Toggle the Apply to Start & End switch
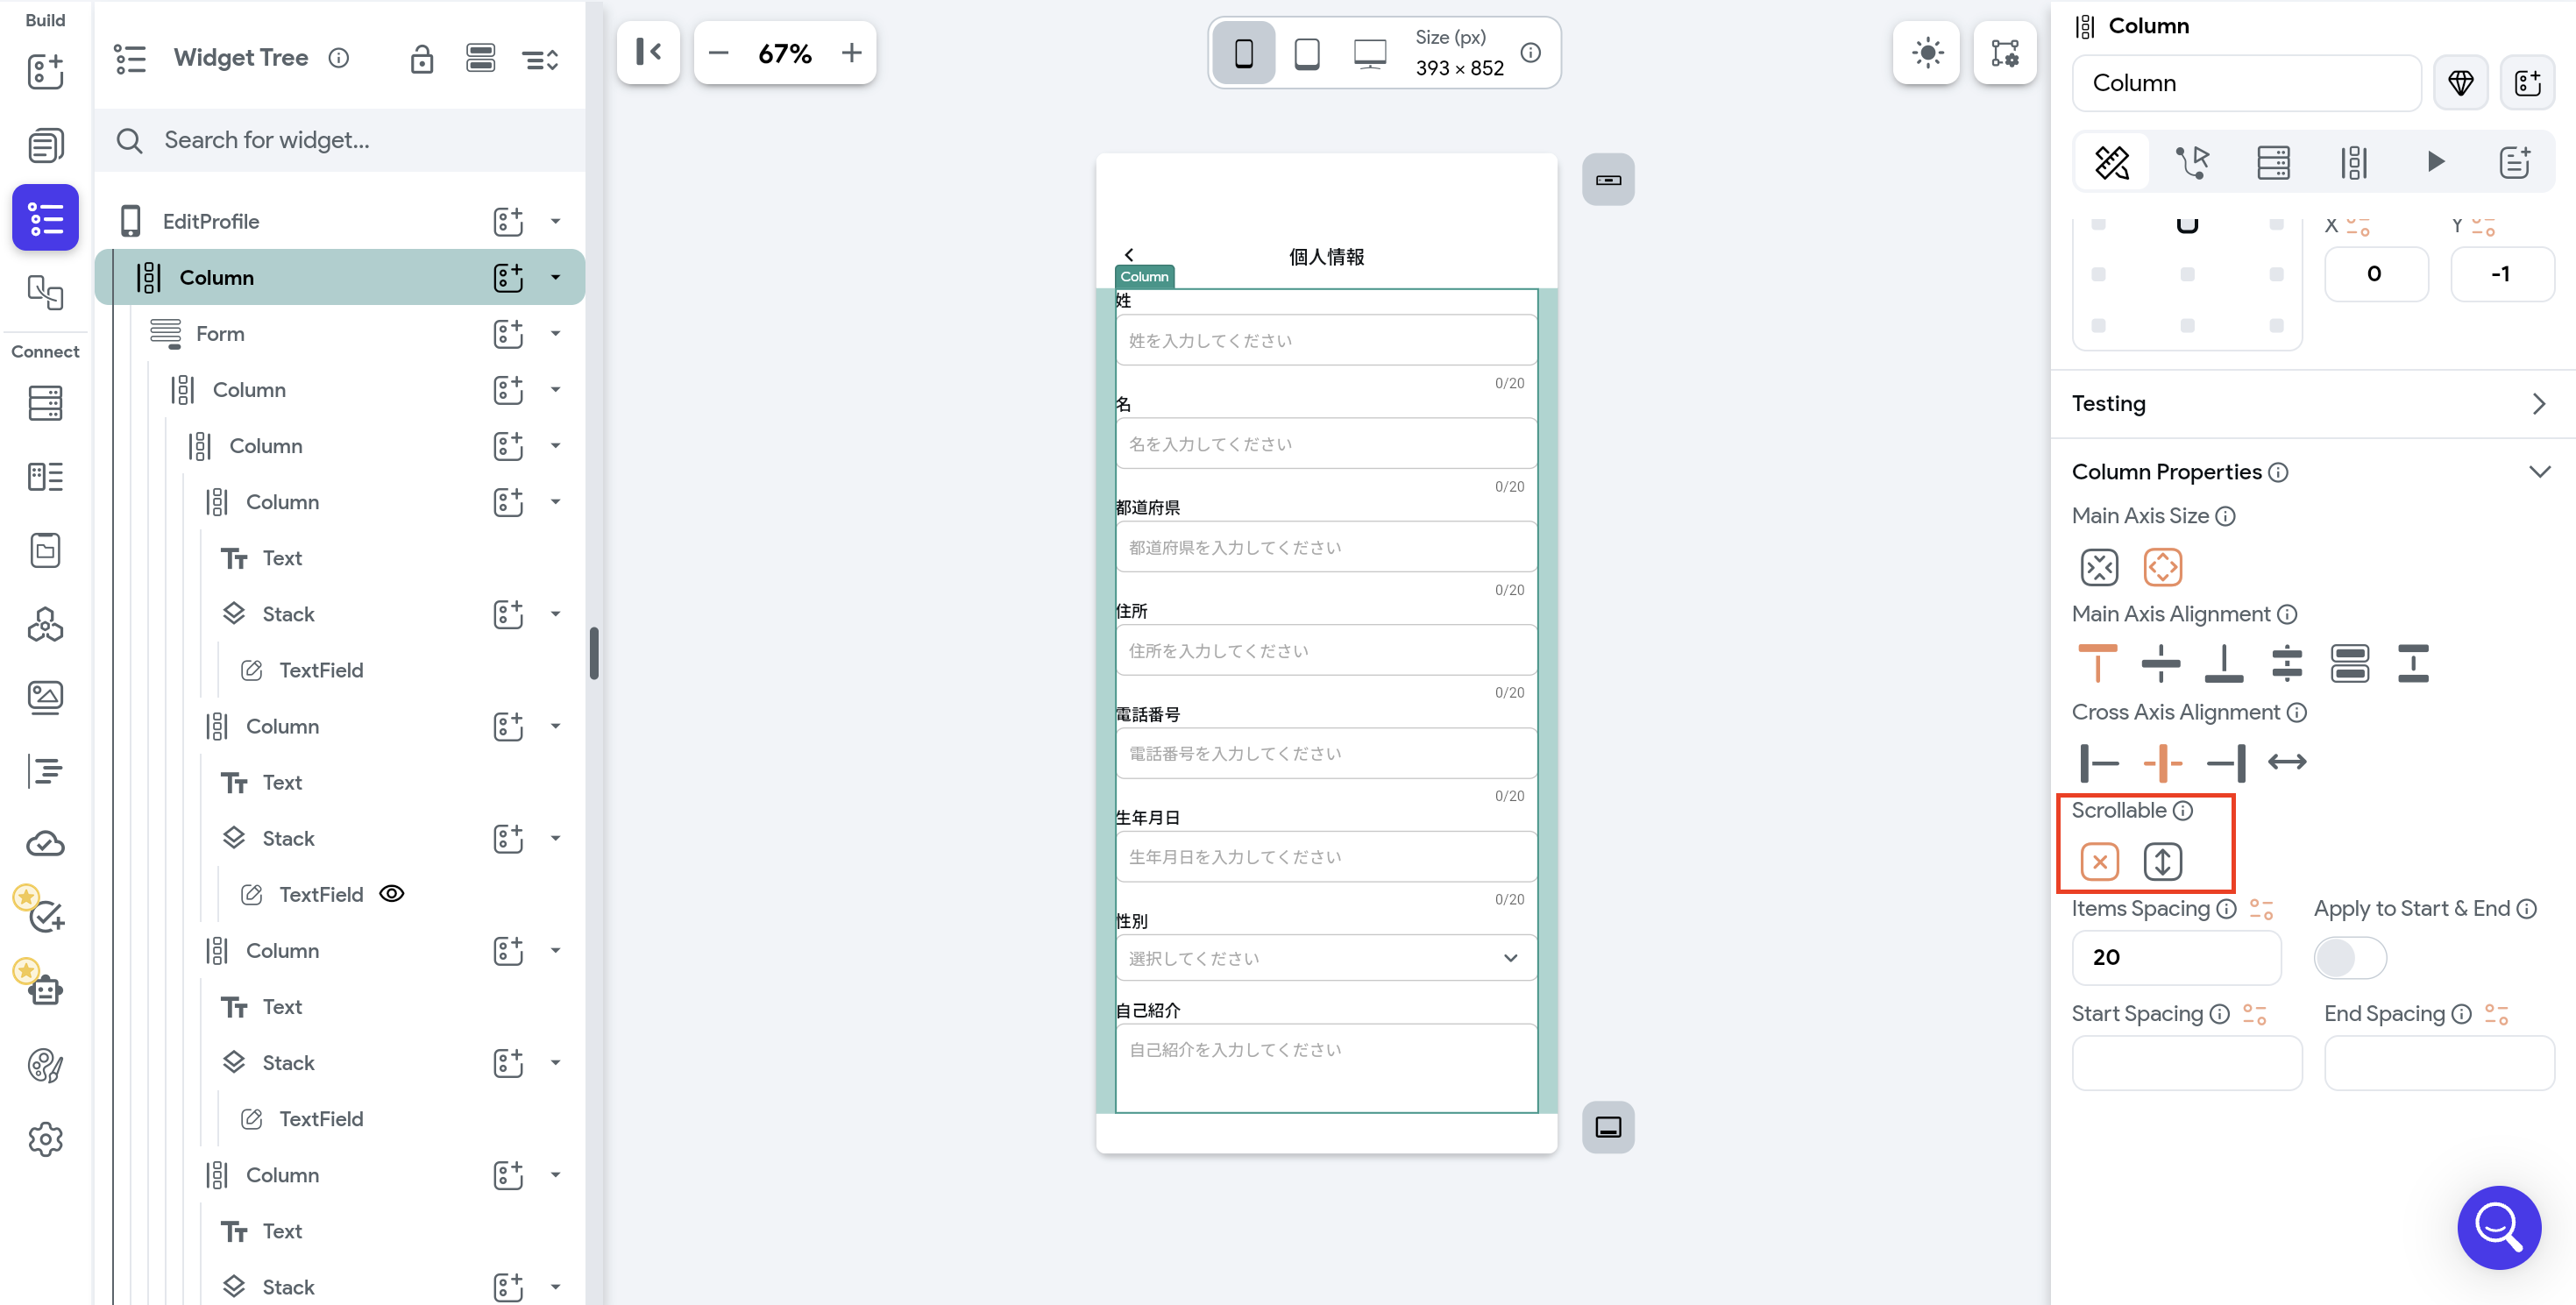 tap(2349, 958)
